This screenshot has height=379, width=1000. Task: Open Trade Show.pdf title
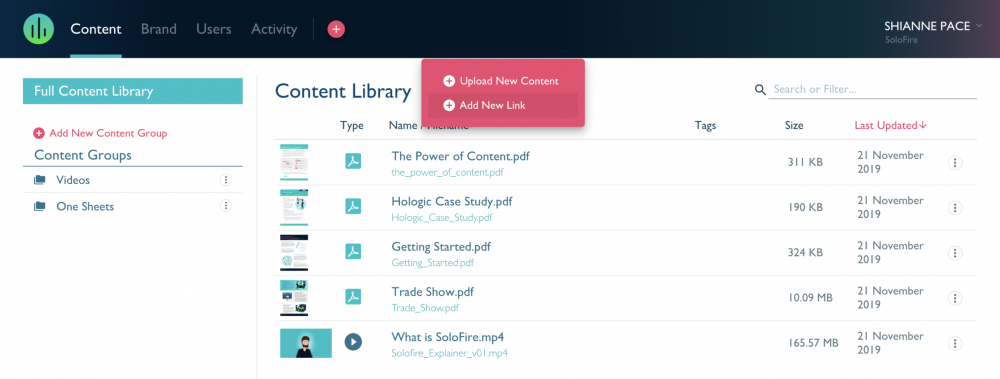432,292
